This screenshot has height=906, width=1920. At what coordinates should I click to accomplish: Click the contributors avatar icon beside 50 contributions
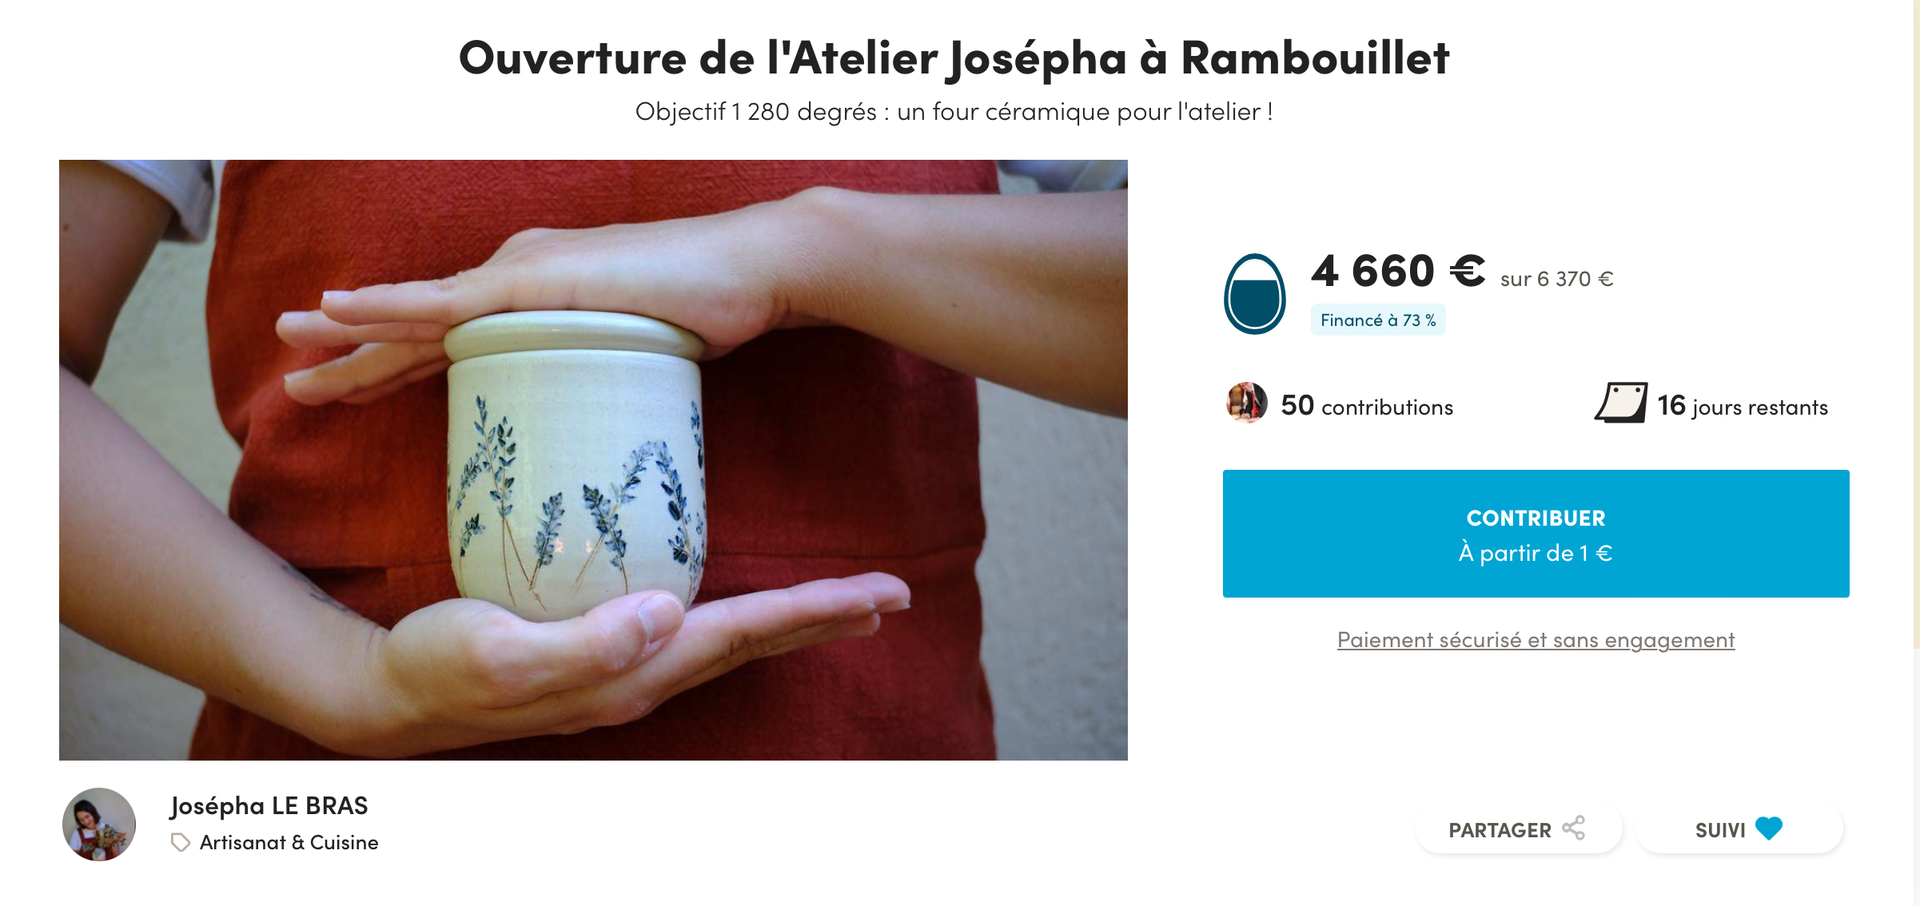(x=1247, y=403)
